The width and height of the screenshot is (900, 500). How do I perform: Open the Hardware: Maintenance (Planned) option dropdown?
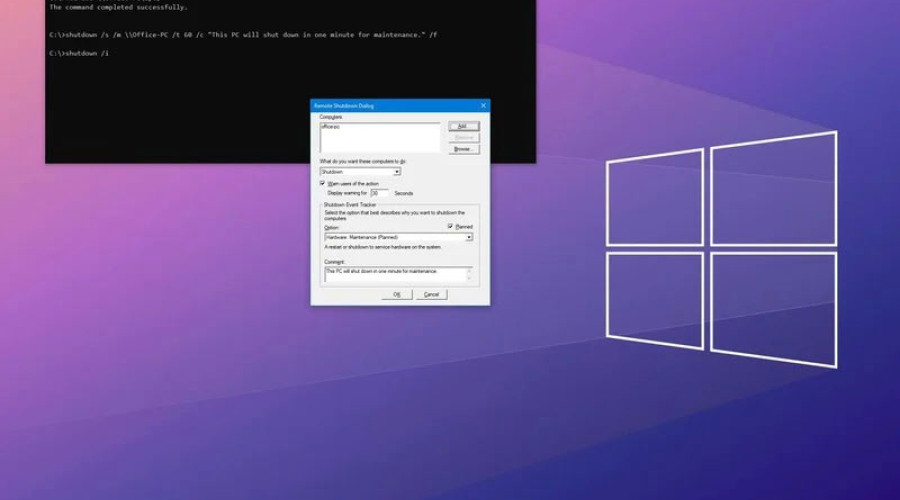[469, 237]
